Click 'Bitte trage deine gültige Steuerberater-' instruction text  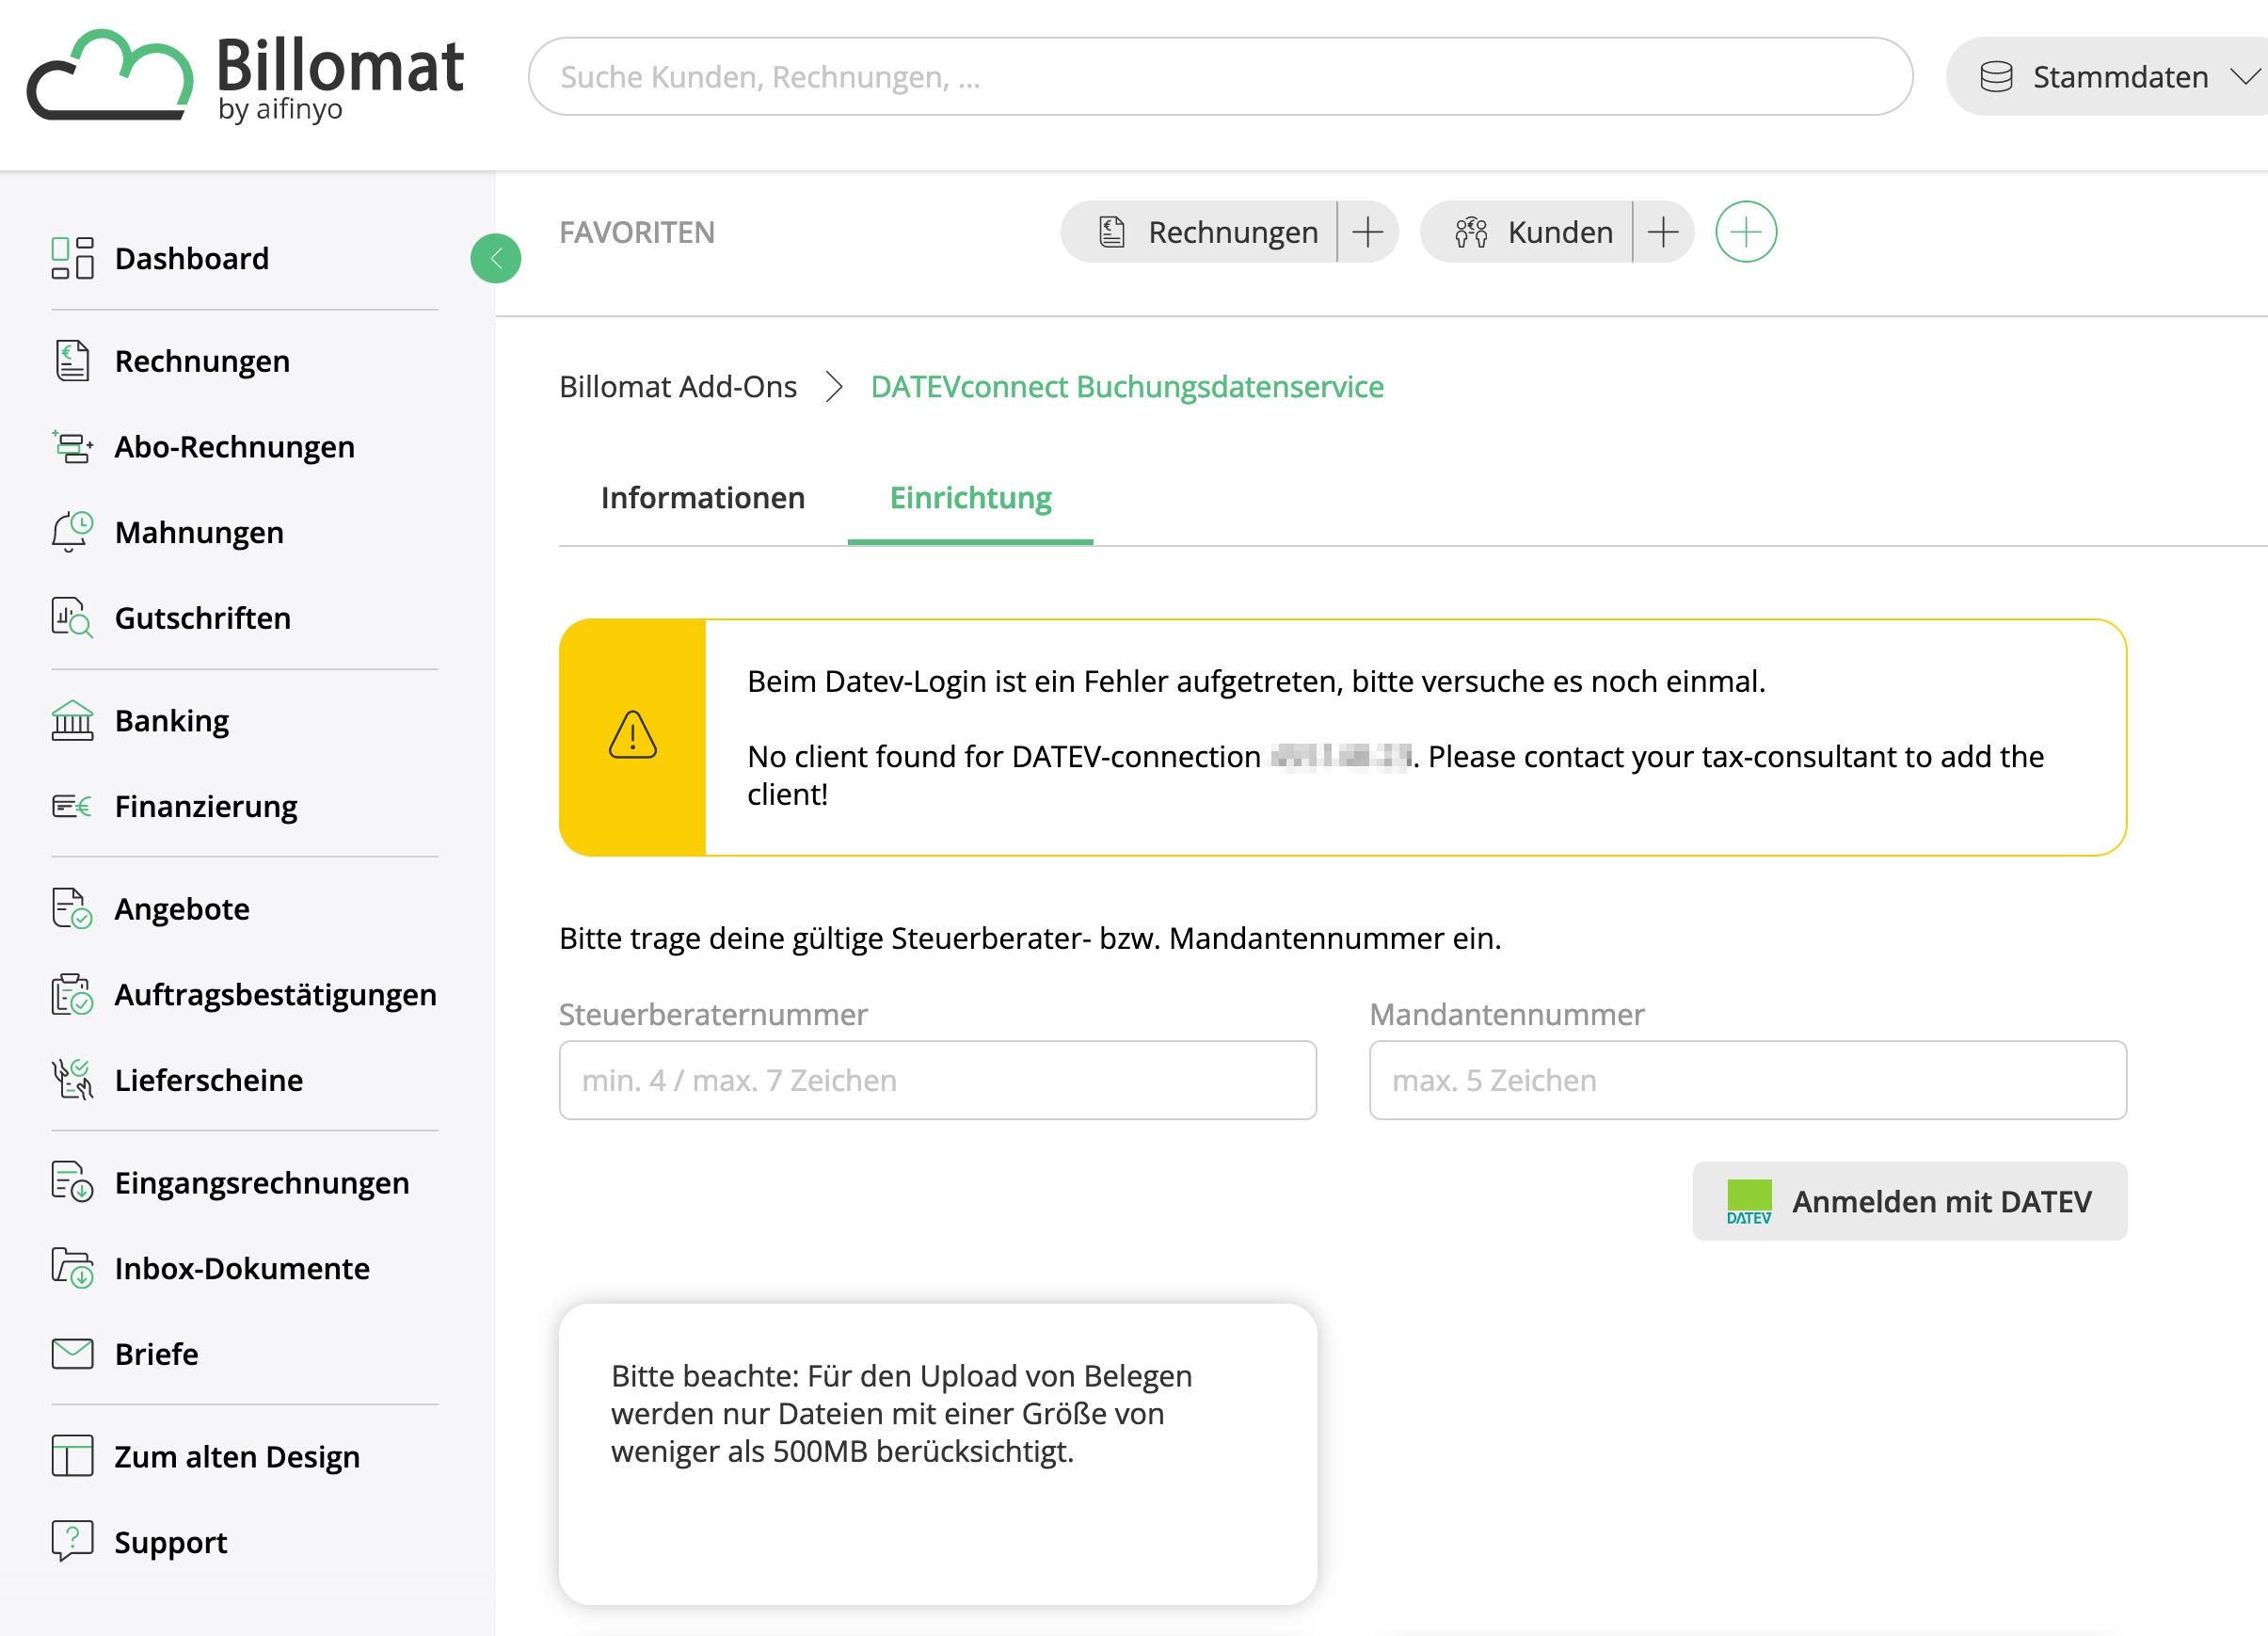click(1030, 938)
